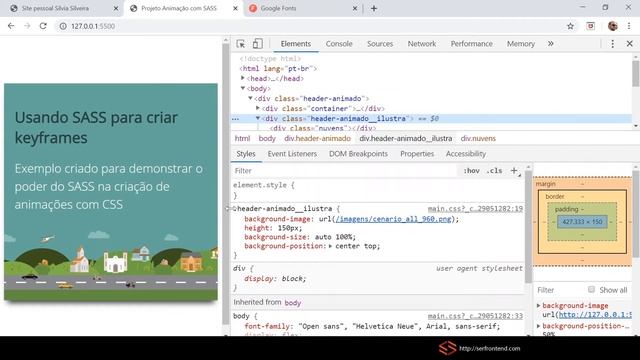Activate the inspect element picker tool
Screen dimensions: 640x360
pos(240,44)
